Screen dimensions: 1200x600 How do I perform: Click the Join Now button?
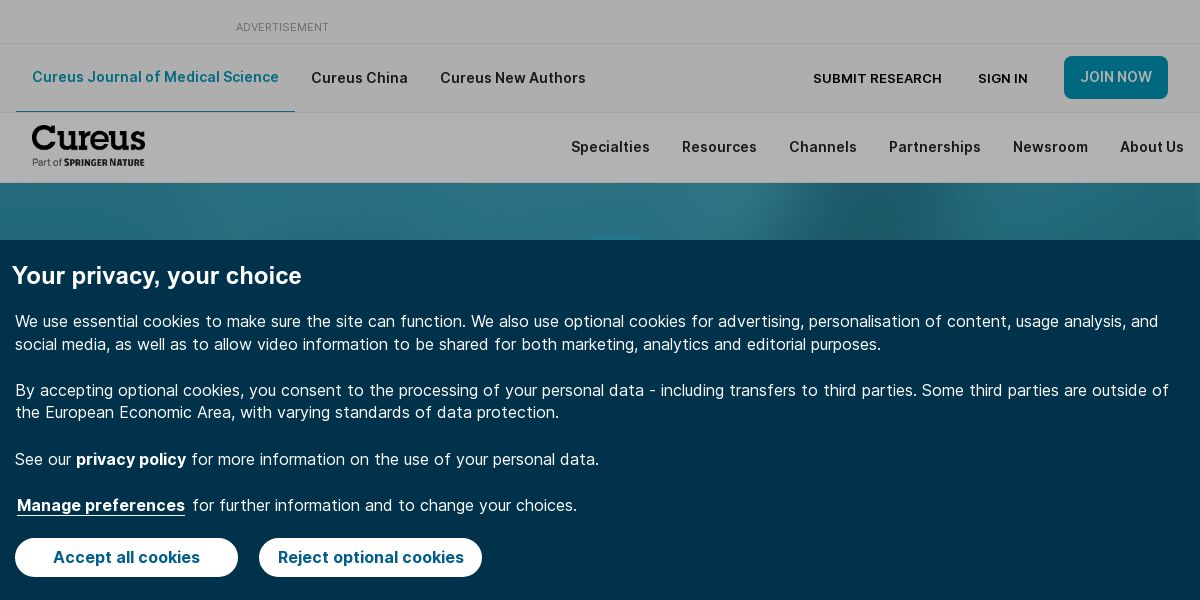coord(1116,77)
